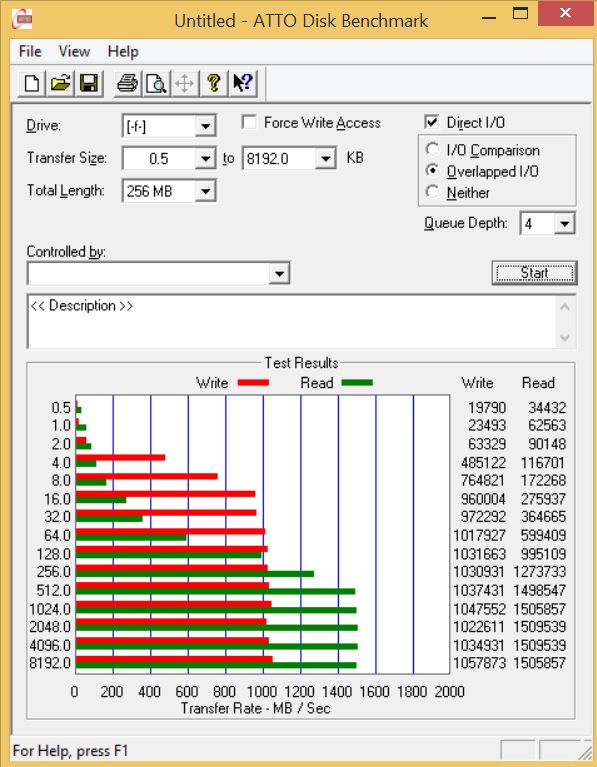The image size is (597, 767).
Task: Close the ATTO Disk Benchmark window
Action: pyautogui.click(x=565, y=13)
